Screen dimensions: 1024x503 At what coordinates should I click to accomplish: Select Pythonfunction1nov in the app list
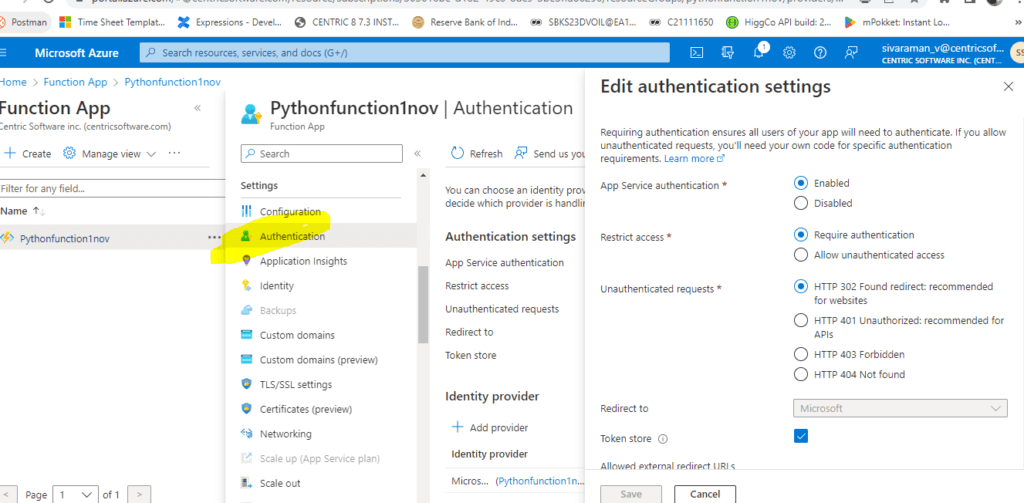click(x=65, y=238)
